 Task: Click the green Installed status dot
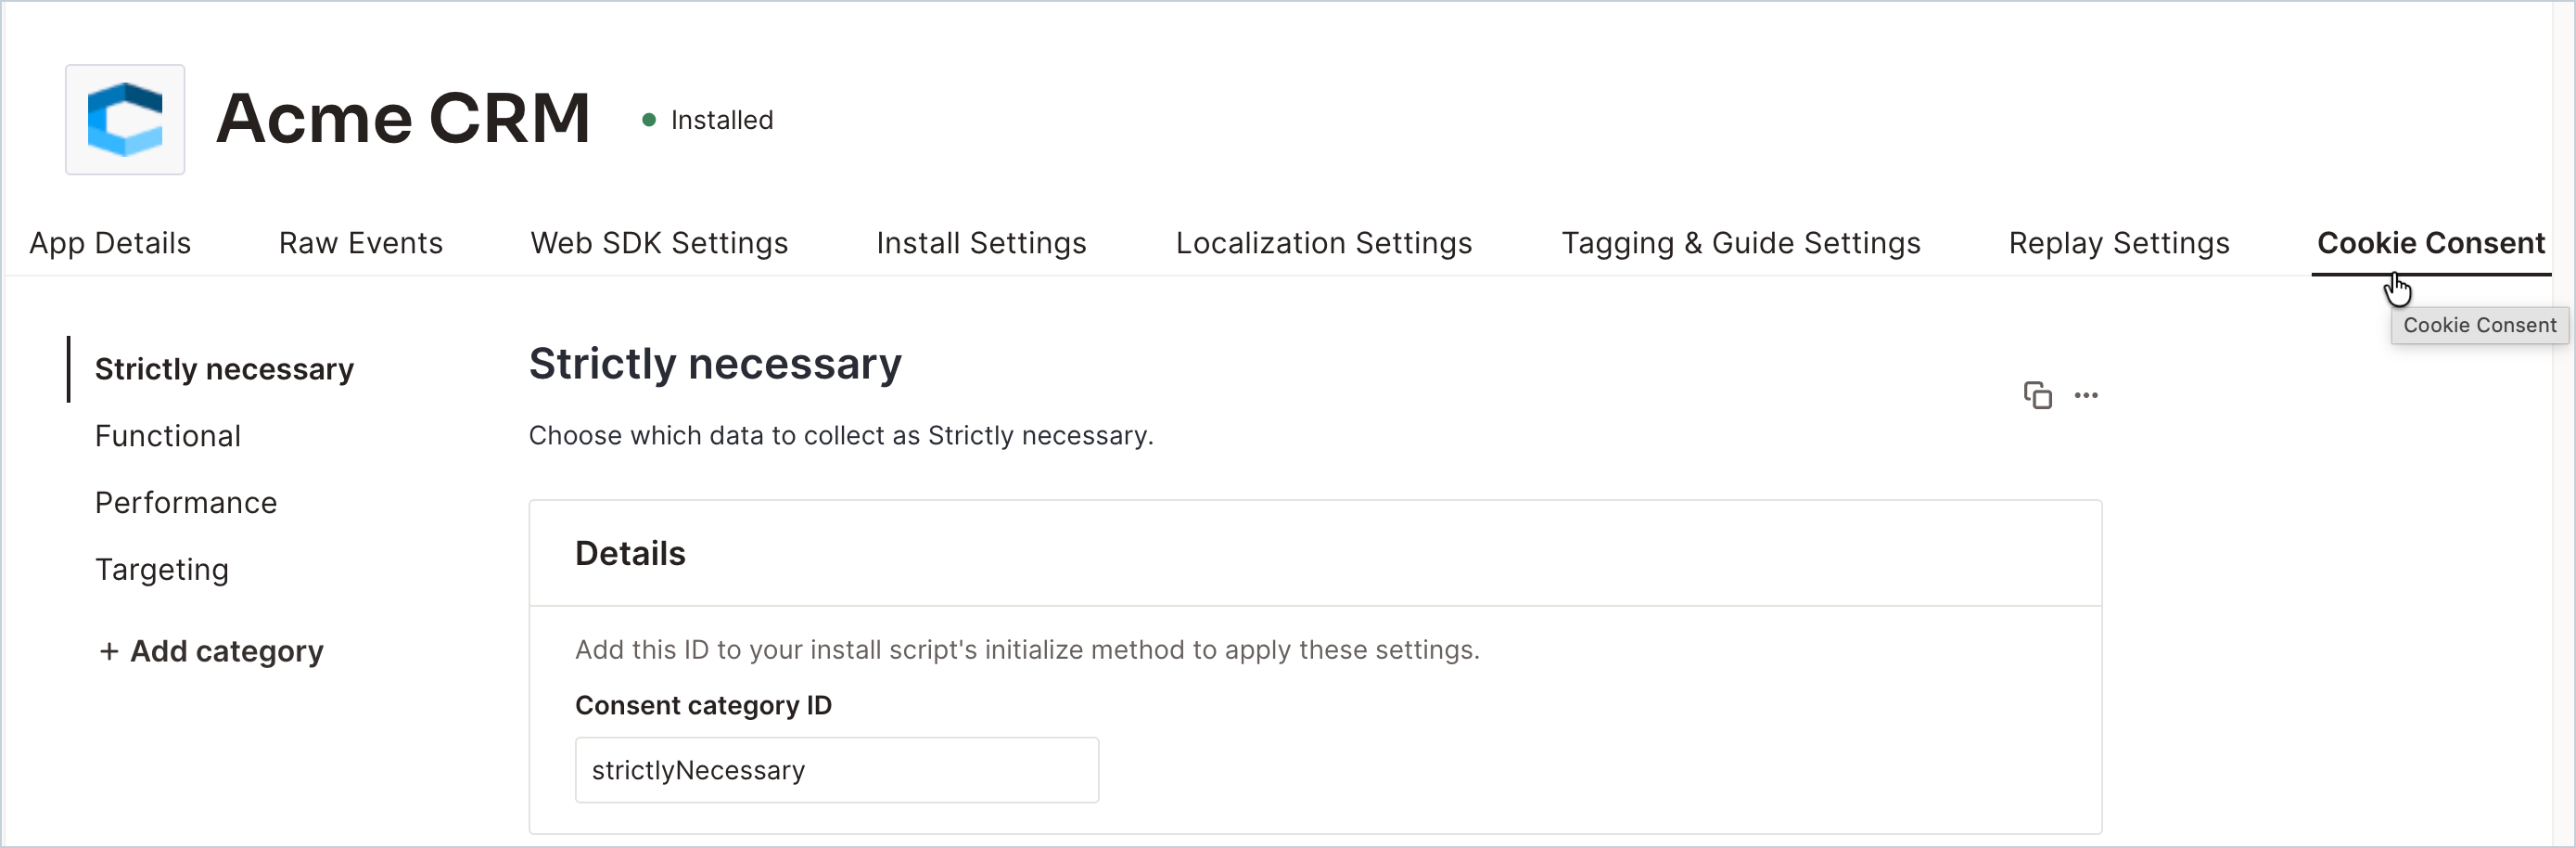[x=649, y=120]
